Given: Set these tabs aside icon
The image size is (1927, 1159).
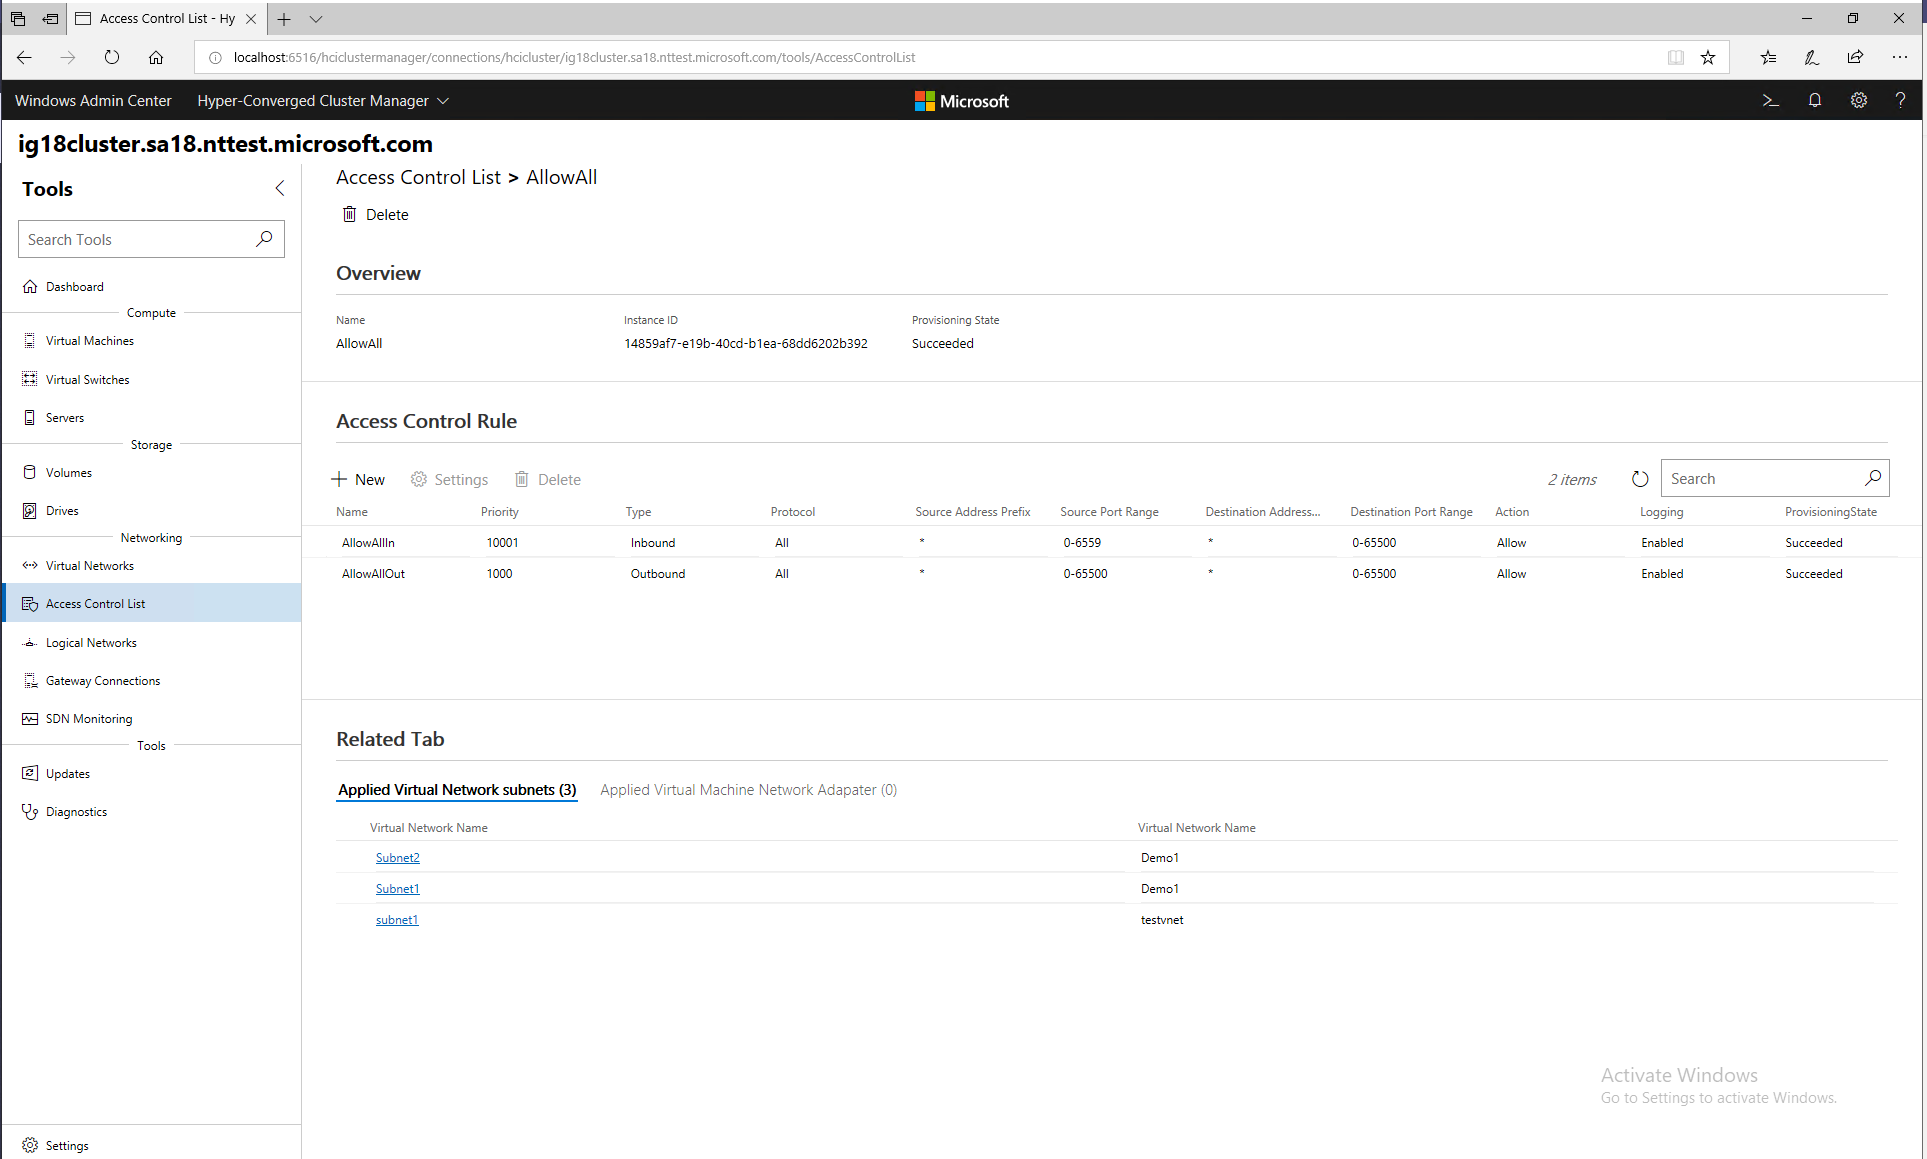Looking at the screenshot, I should coord(50,18).
